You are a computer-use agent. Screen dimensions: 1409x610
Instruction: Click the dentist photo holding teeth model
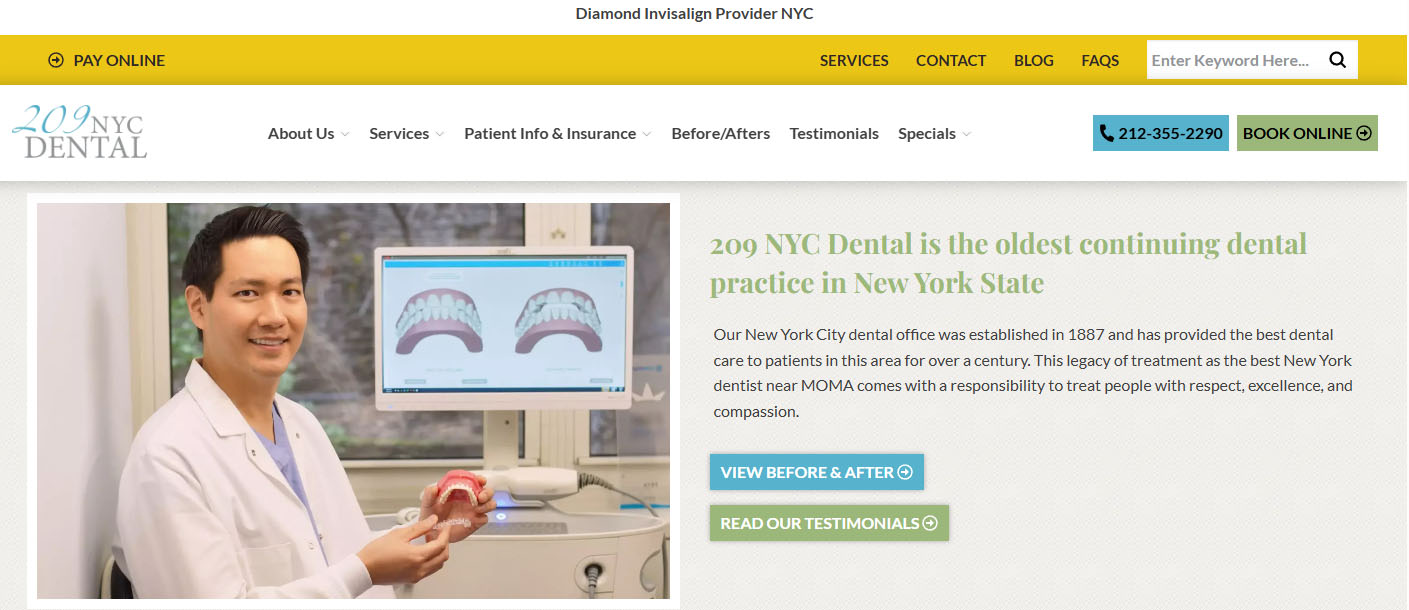click(353, 401)
